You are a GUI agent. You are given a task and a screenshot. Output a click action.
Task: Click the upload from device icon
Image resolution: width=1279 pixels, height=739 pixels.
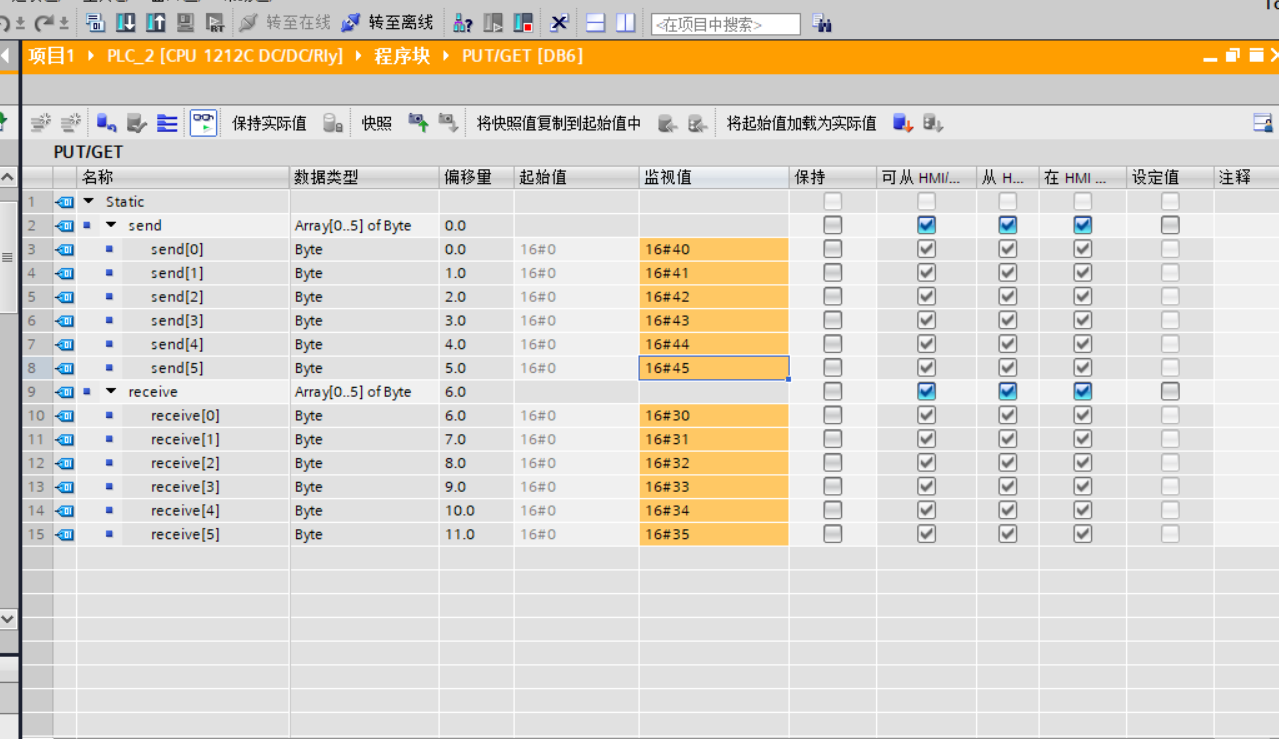coord(156,22)
